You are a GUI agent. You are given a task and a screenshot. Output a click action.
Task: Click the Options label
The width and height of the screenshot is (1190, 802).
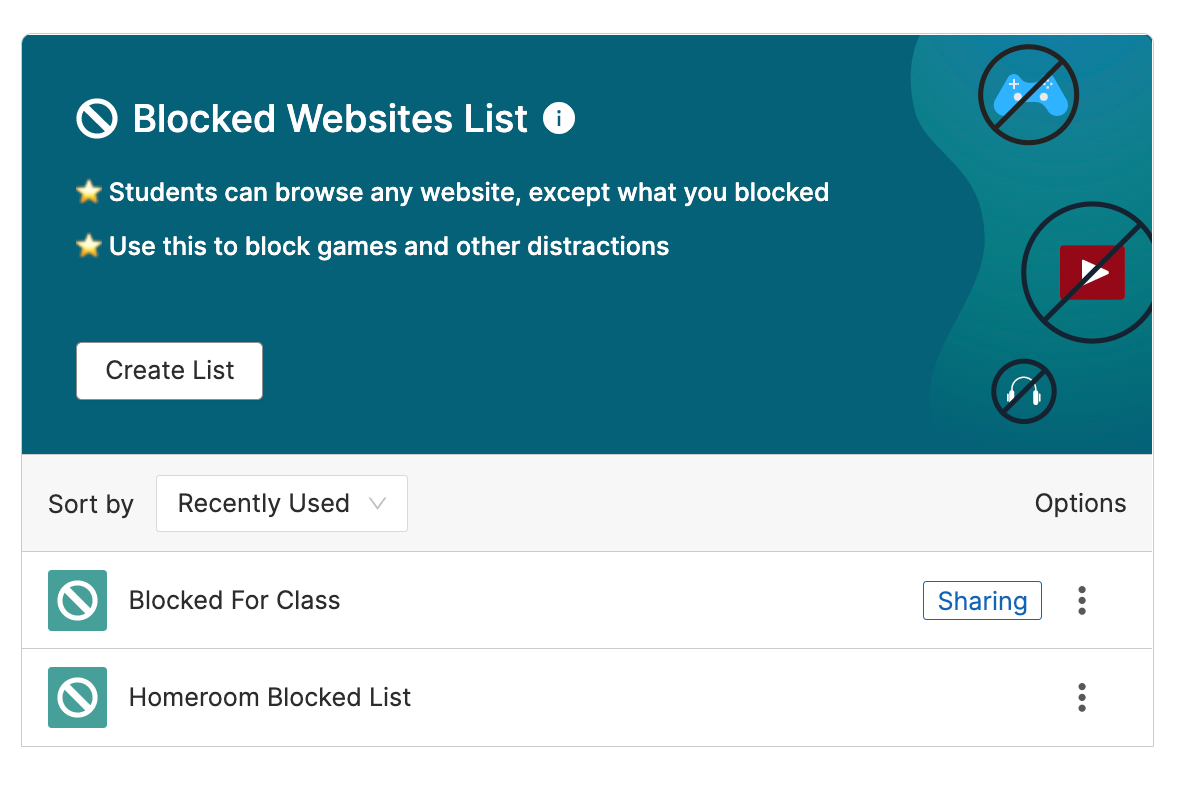pos(1080,503)
